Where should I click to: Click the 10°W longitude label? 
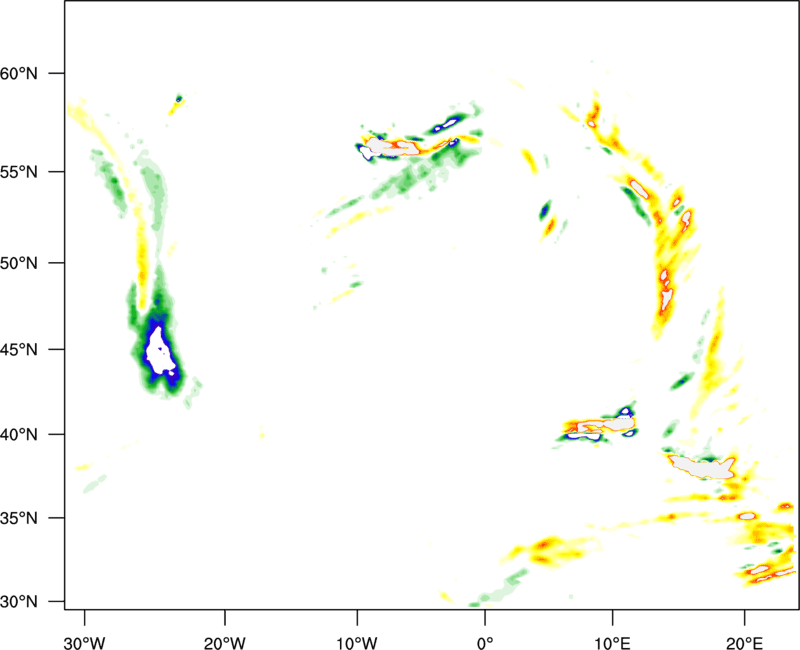pos(357,643)
